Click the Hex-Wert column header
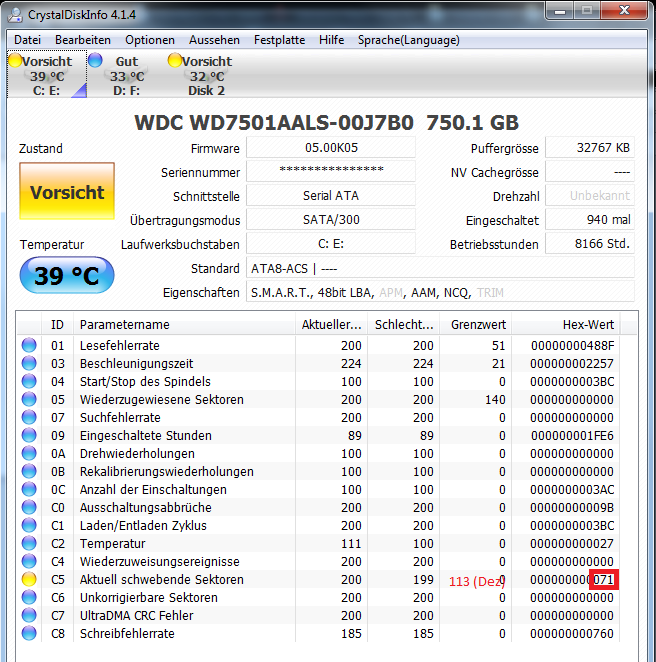This screenshot has height=662, width=656. pos(566,324)
